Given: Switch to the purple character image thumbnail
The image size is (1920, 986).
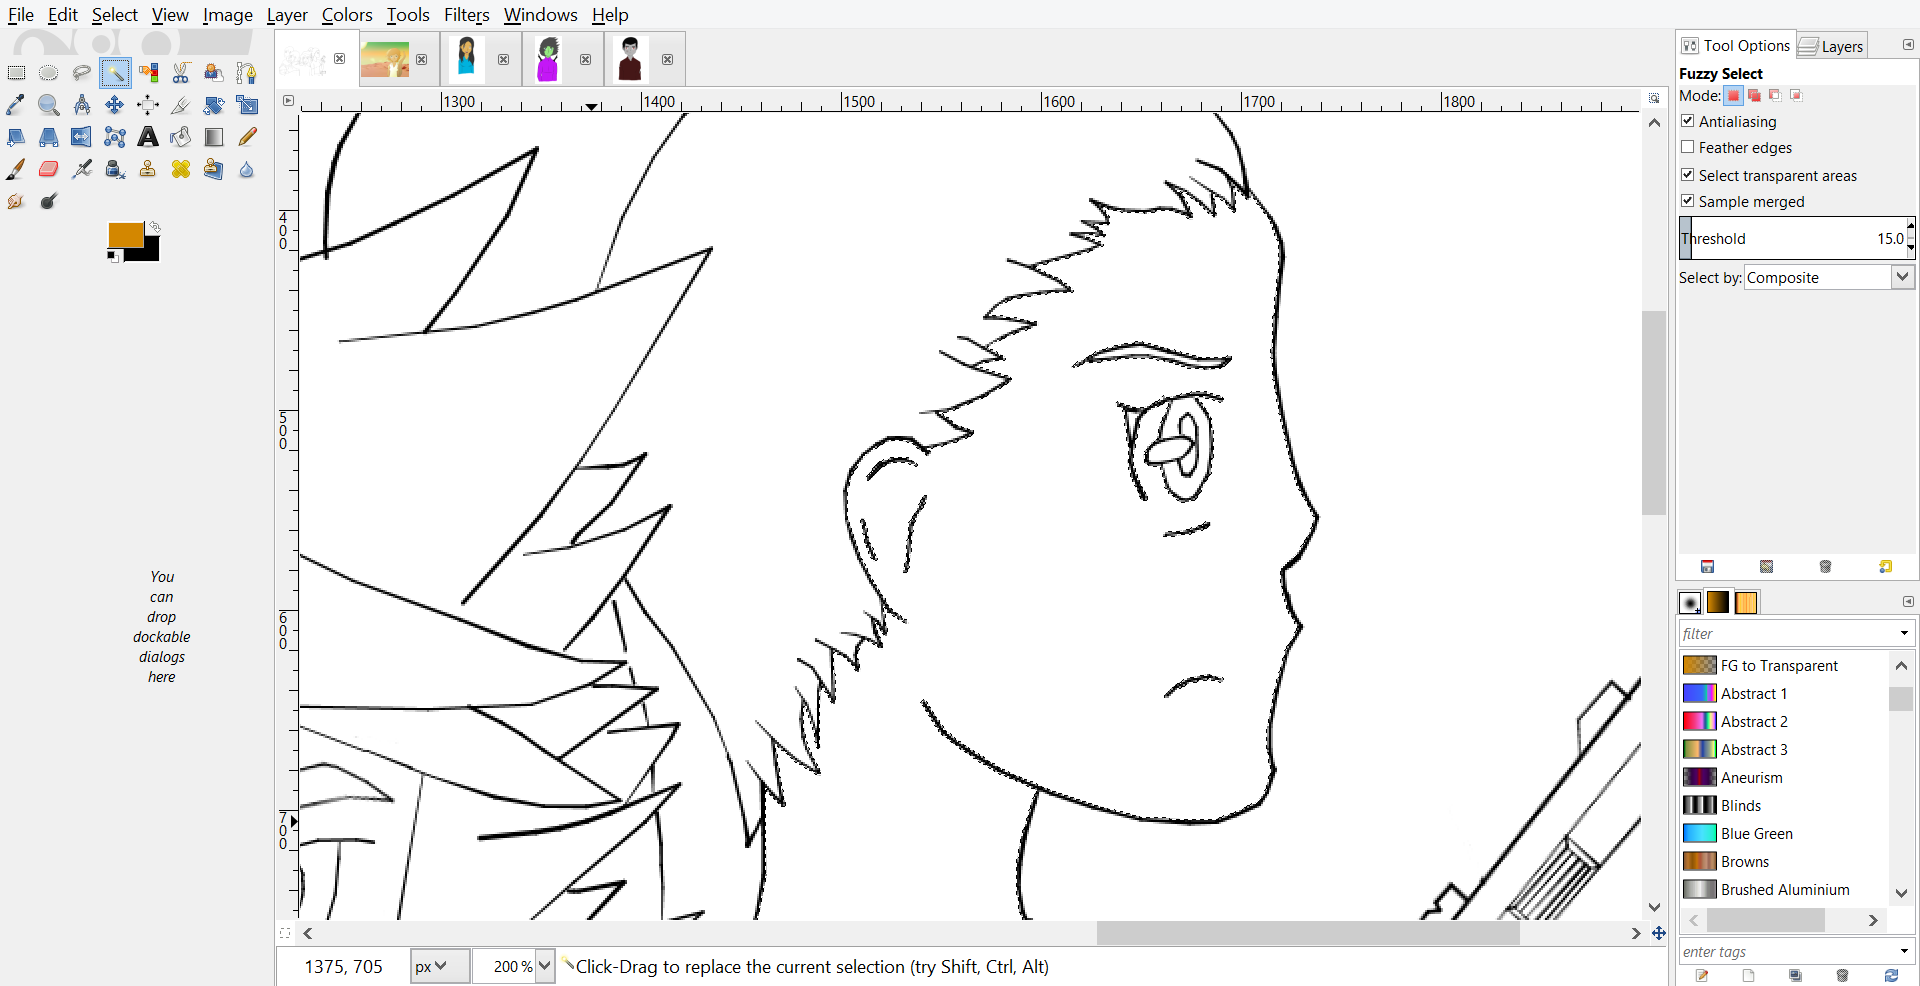Looking at the screenshot, I should [547, 59].
